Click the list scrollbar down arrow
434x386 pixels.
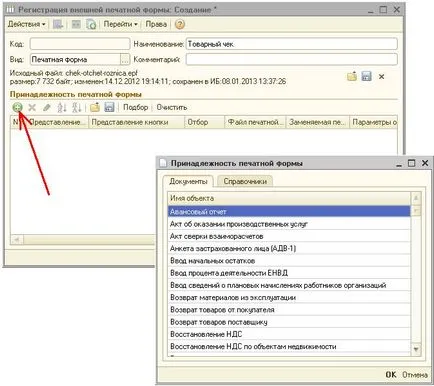click(x=416, y=349)
